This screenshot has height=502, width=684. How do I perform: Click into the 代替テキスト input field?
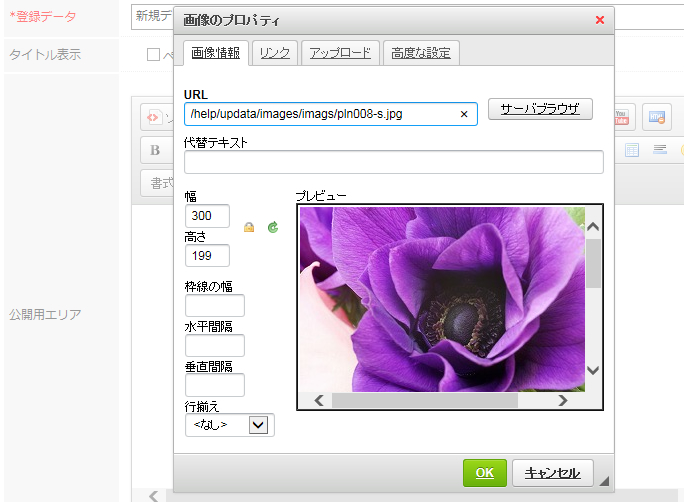click(394, 162)
